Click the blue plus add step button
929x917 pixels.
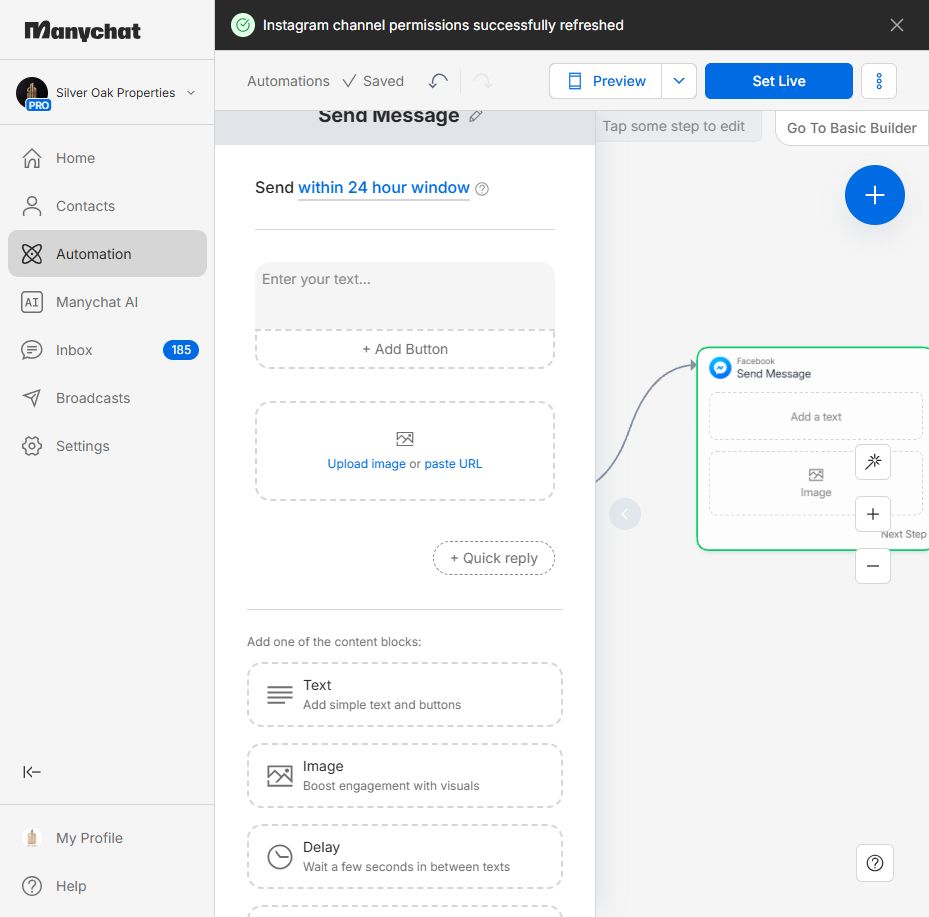[874, 195]
